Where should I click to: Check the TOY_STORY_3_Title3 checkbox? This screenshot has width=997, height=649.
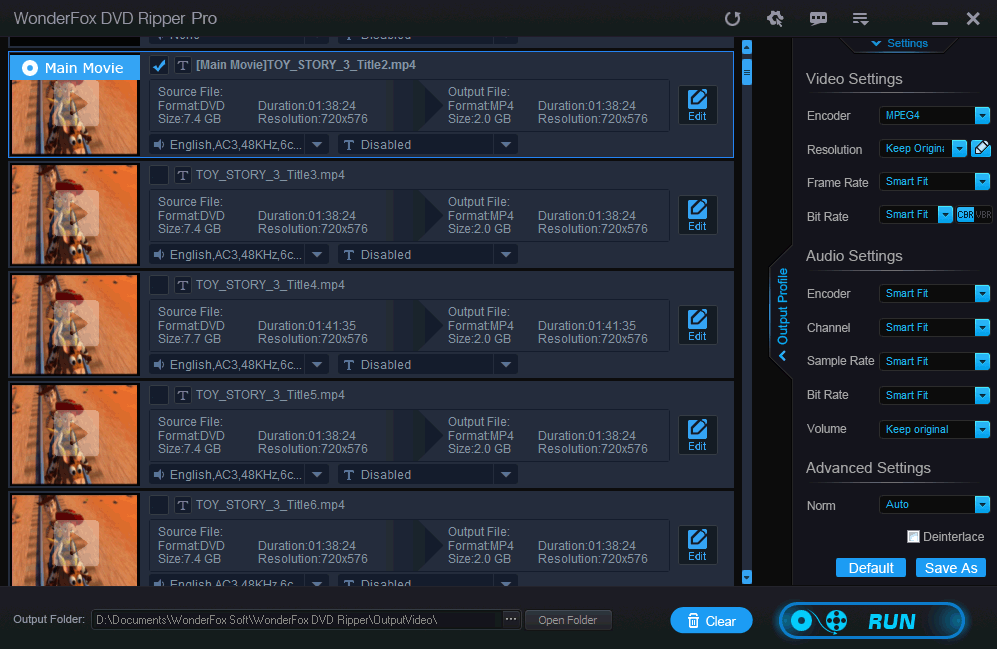(159, 175)
